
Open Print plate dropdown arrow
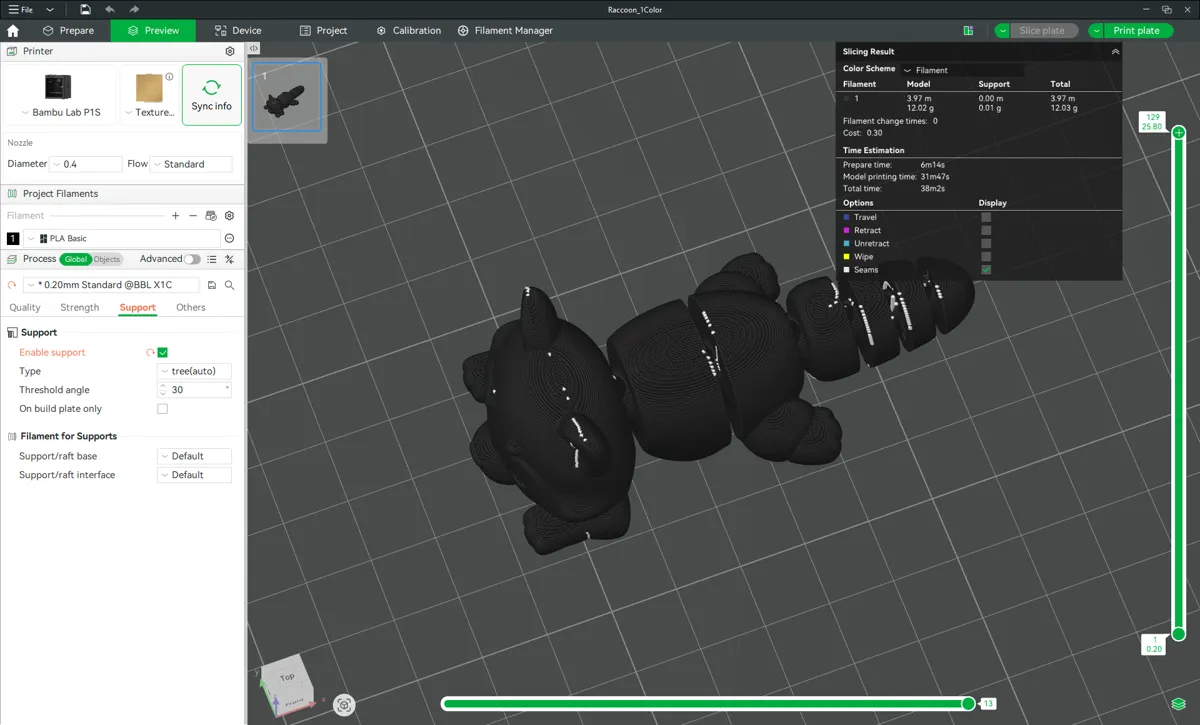tap(1097, 31)
